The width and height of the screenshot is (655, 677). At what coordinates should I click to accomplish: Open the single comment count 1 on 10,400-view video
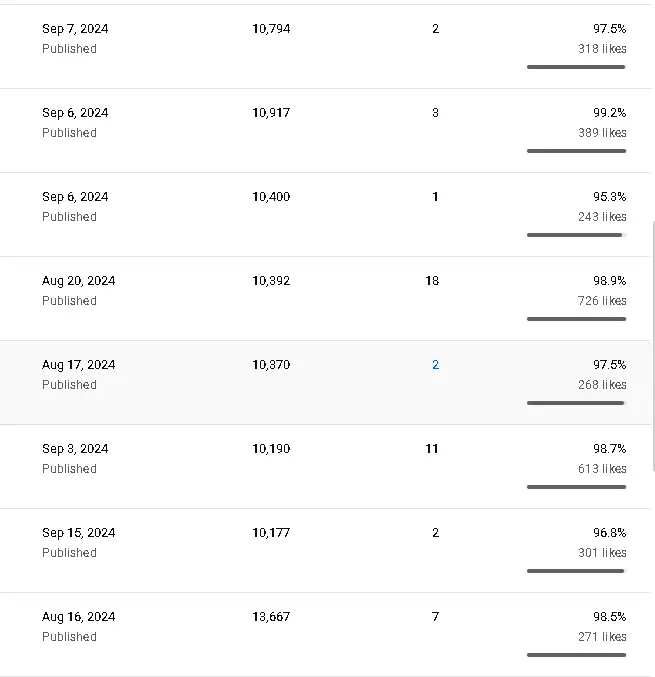pyautogui.click(x=435, y=197)
